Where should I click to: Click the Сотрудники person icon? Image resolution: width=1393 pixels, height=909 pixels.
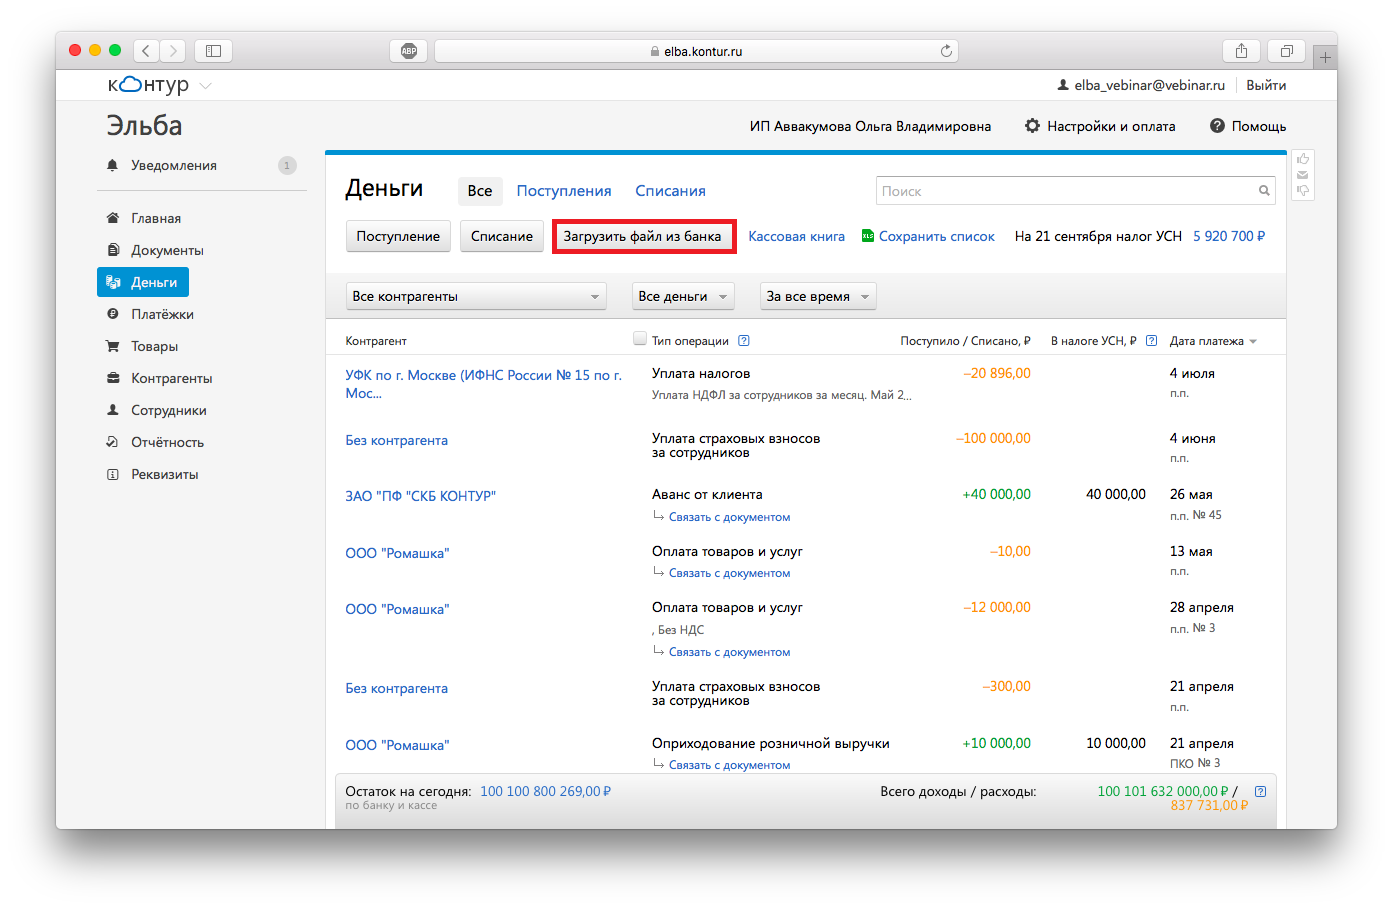click(x=113, y=410)
